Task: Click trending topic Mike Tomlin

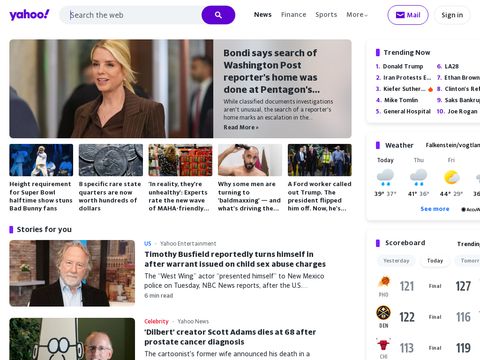Action: click(401, 100)
